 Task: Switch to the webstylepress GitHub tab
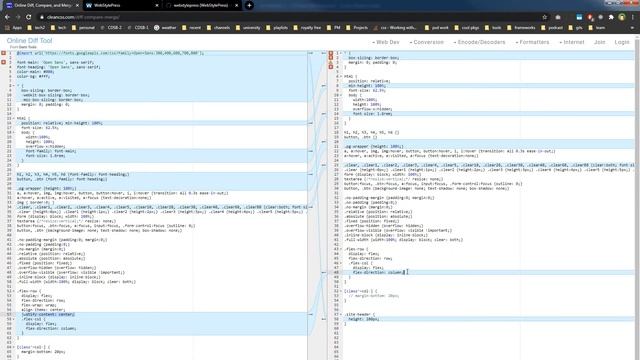[201, 5]
